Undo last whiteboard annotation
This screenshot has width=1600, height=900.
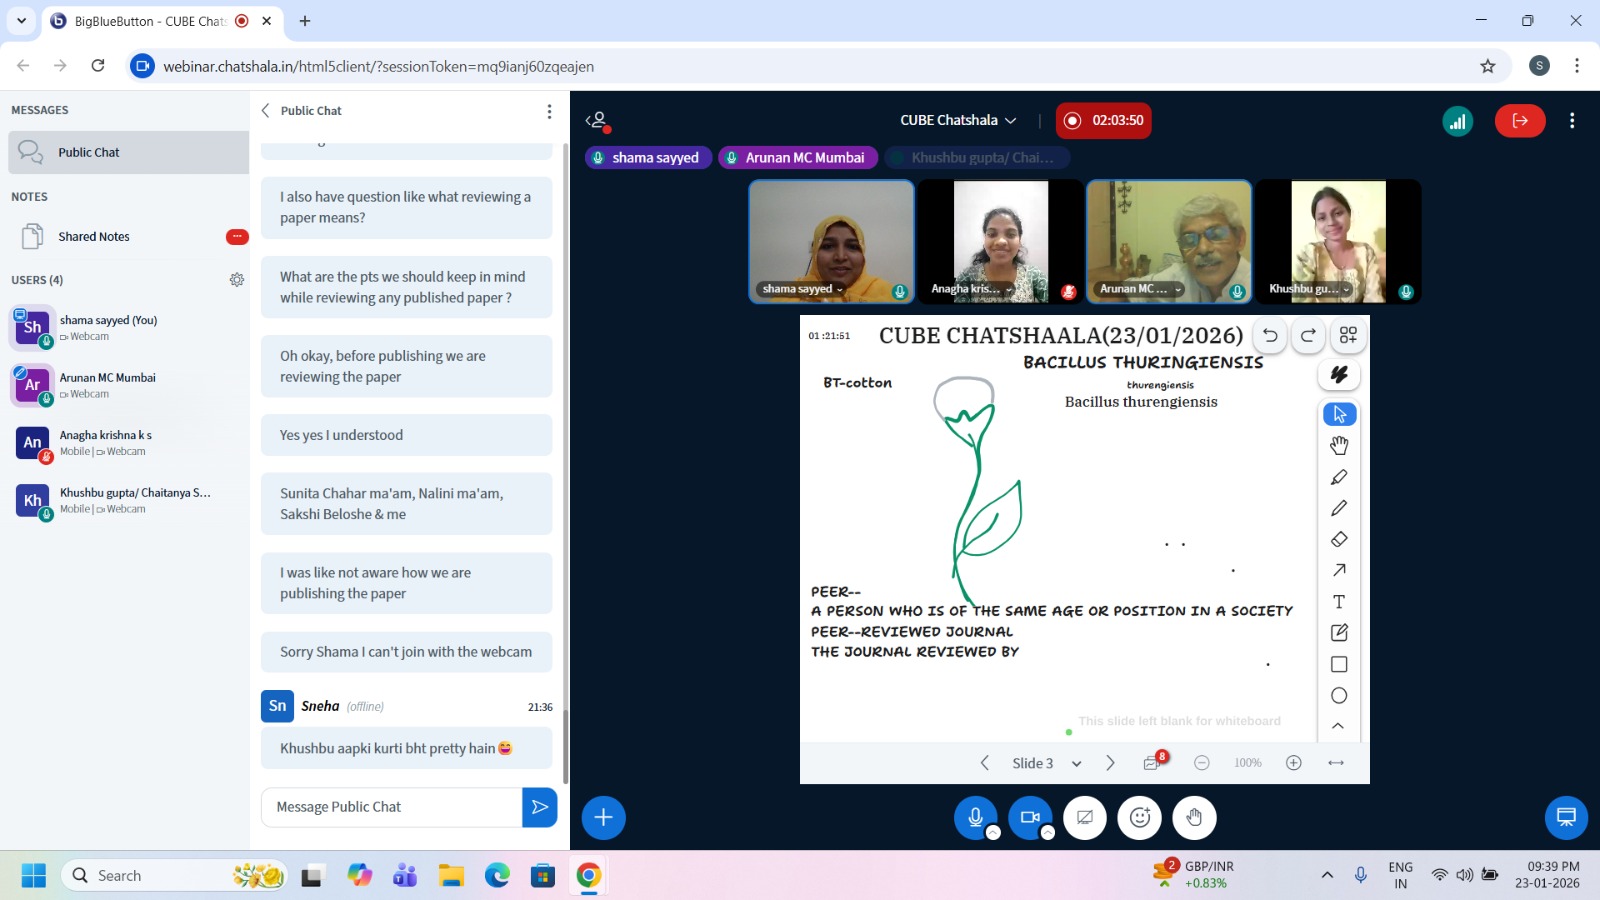[x=1270, y=336]
